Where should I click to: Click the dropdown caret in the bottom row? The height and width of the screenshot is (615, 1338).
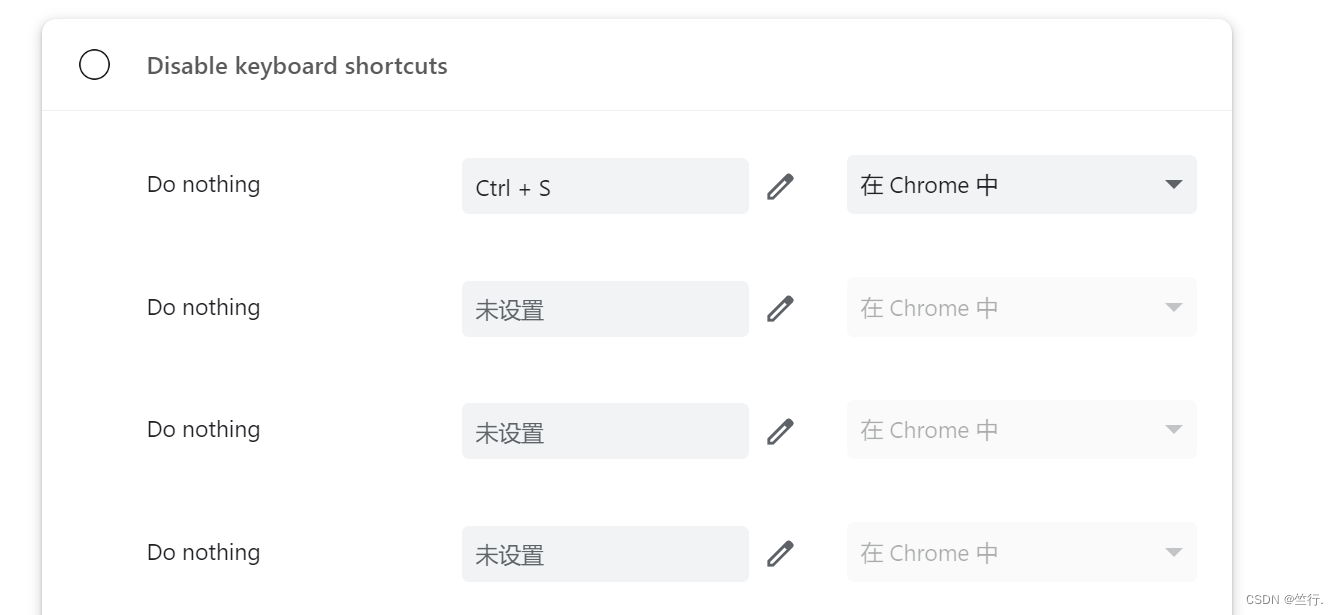[x=1172, y=552]
